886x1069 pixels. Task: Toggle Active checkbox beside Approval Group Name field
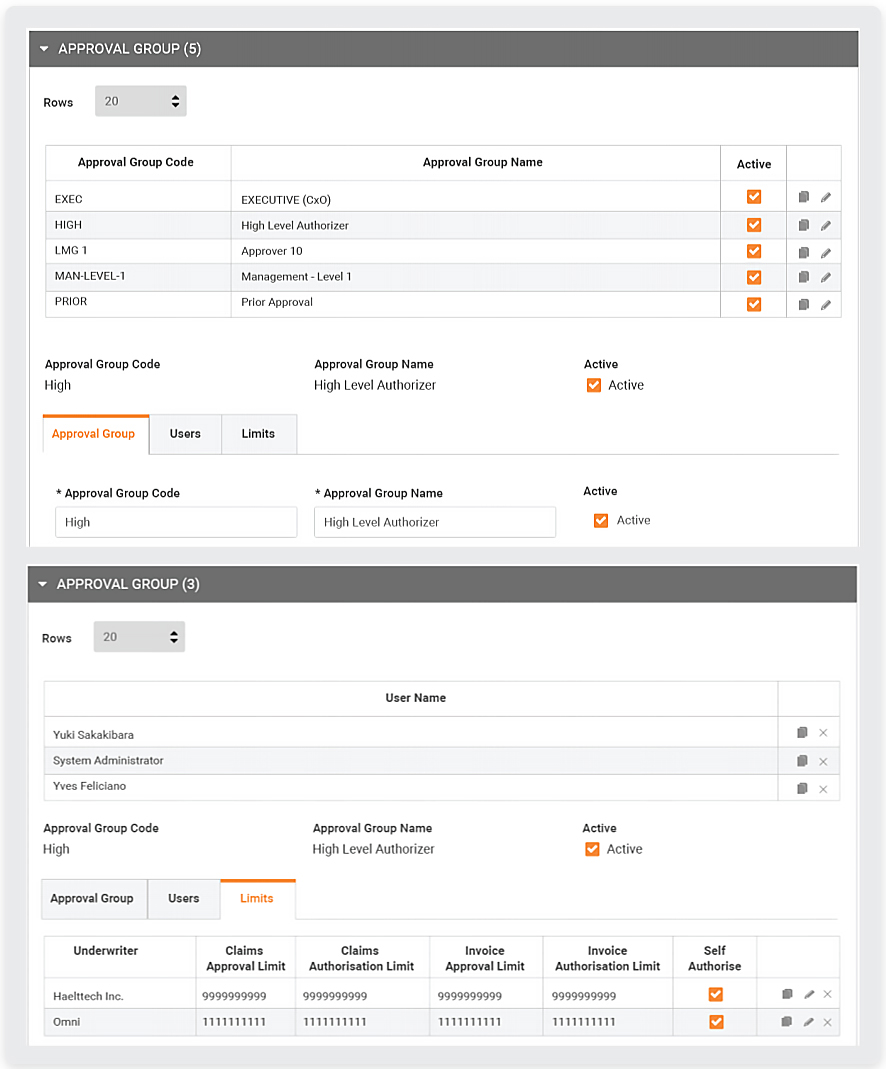[x=601, y=520]
